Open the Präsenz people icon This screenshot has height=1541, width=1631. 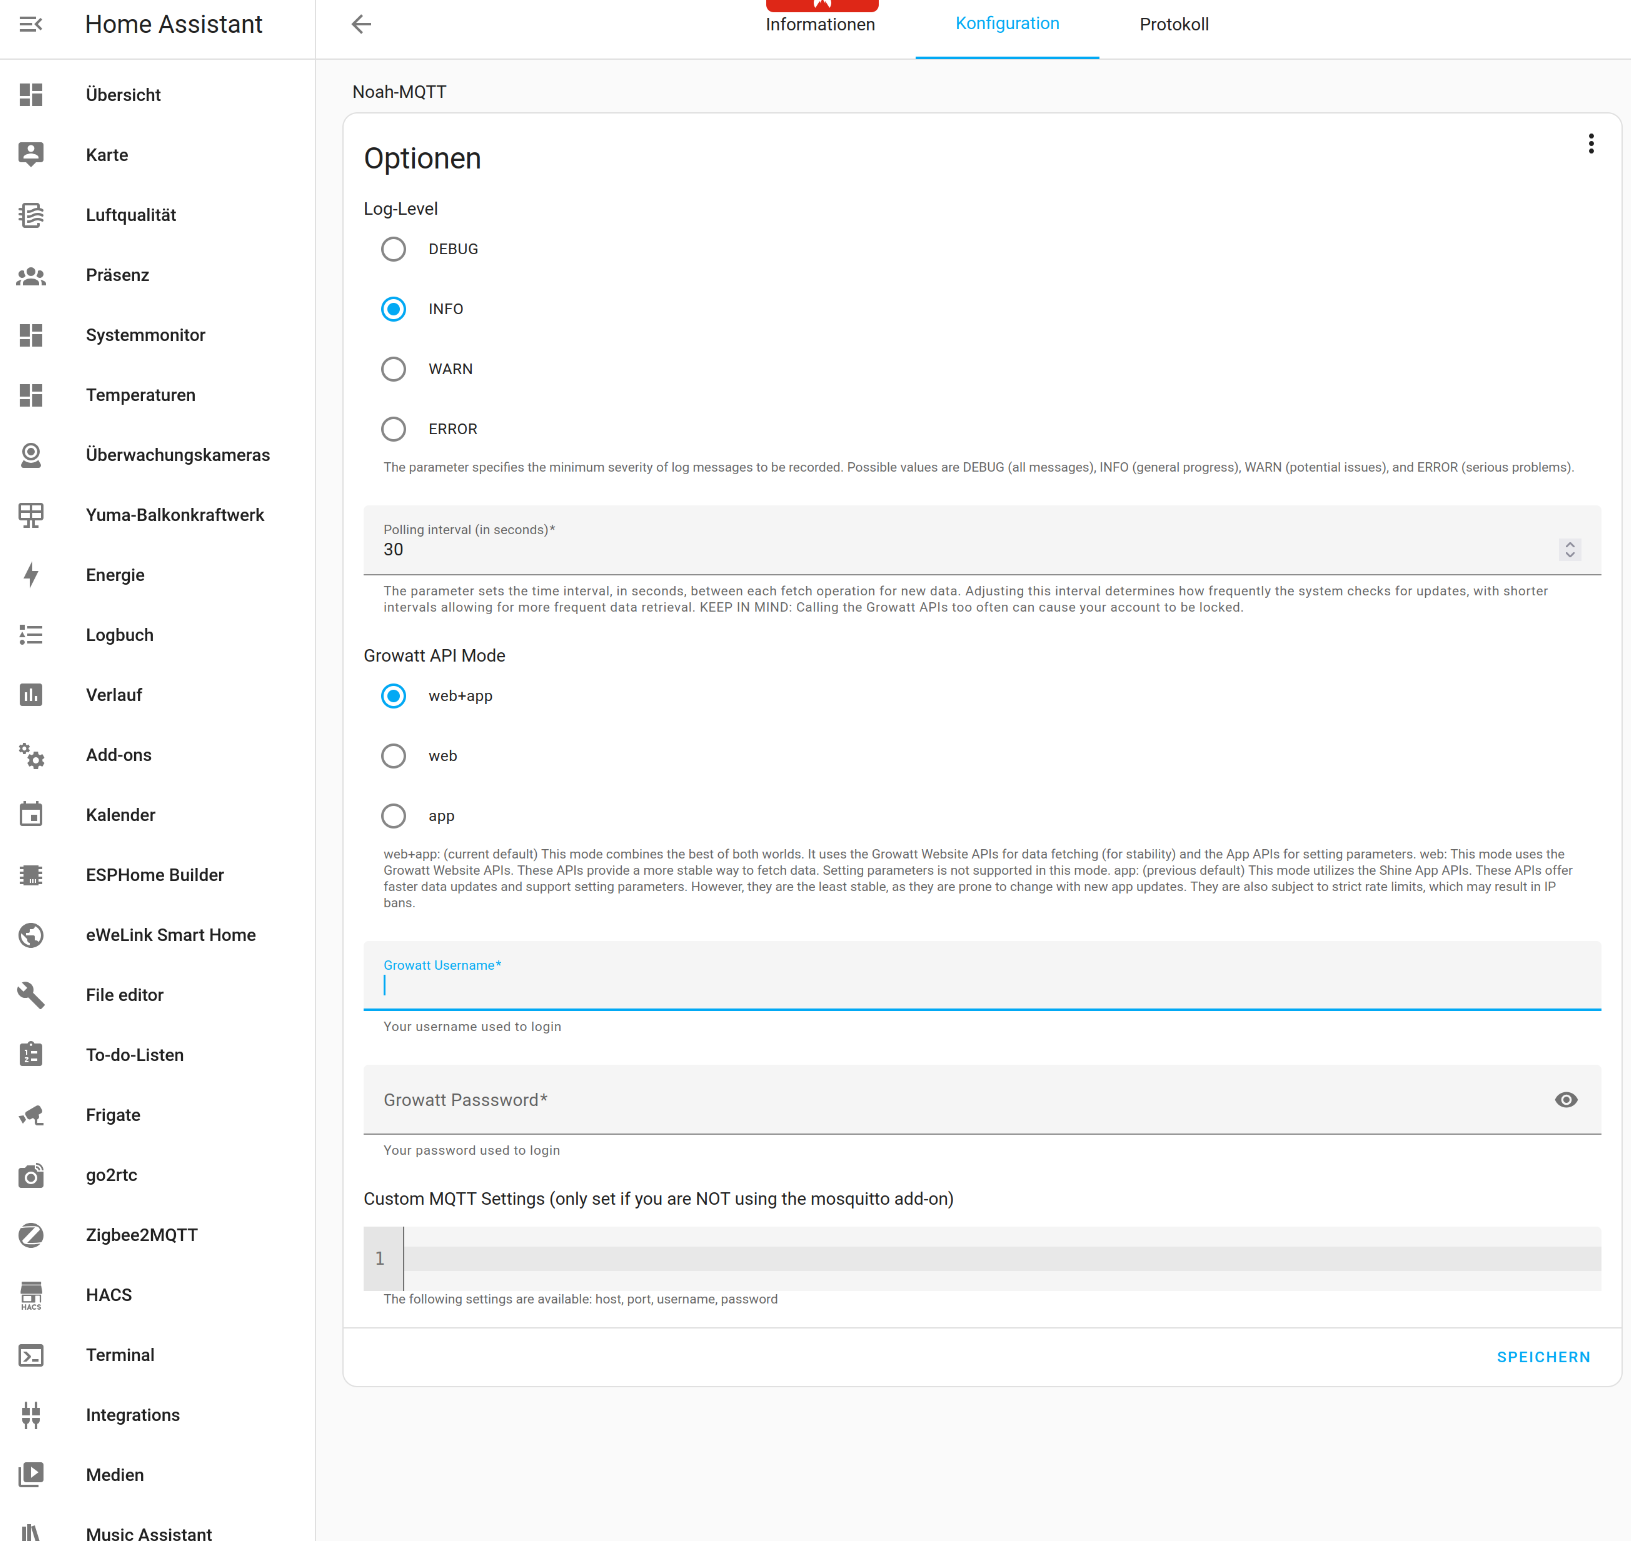coord(31,275)
